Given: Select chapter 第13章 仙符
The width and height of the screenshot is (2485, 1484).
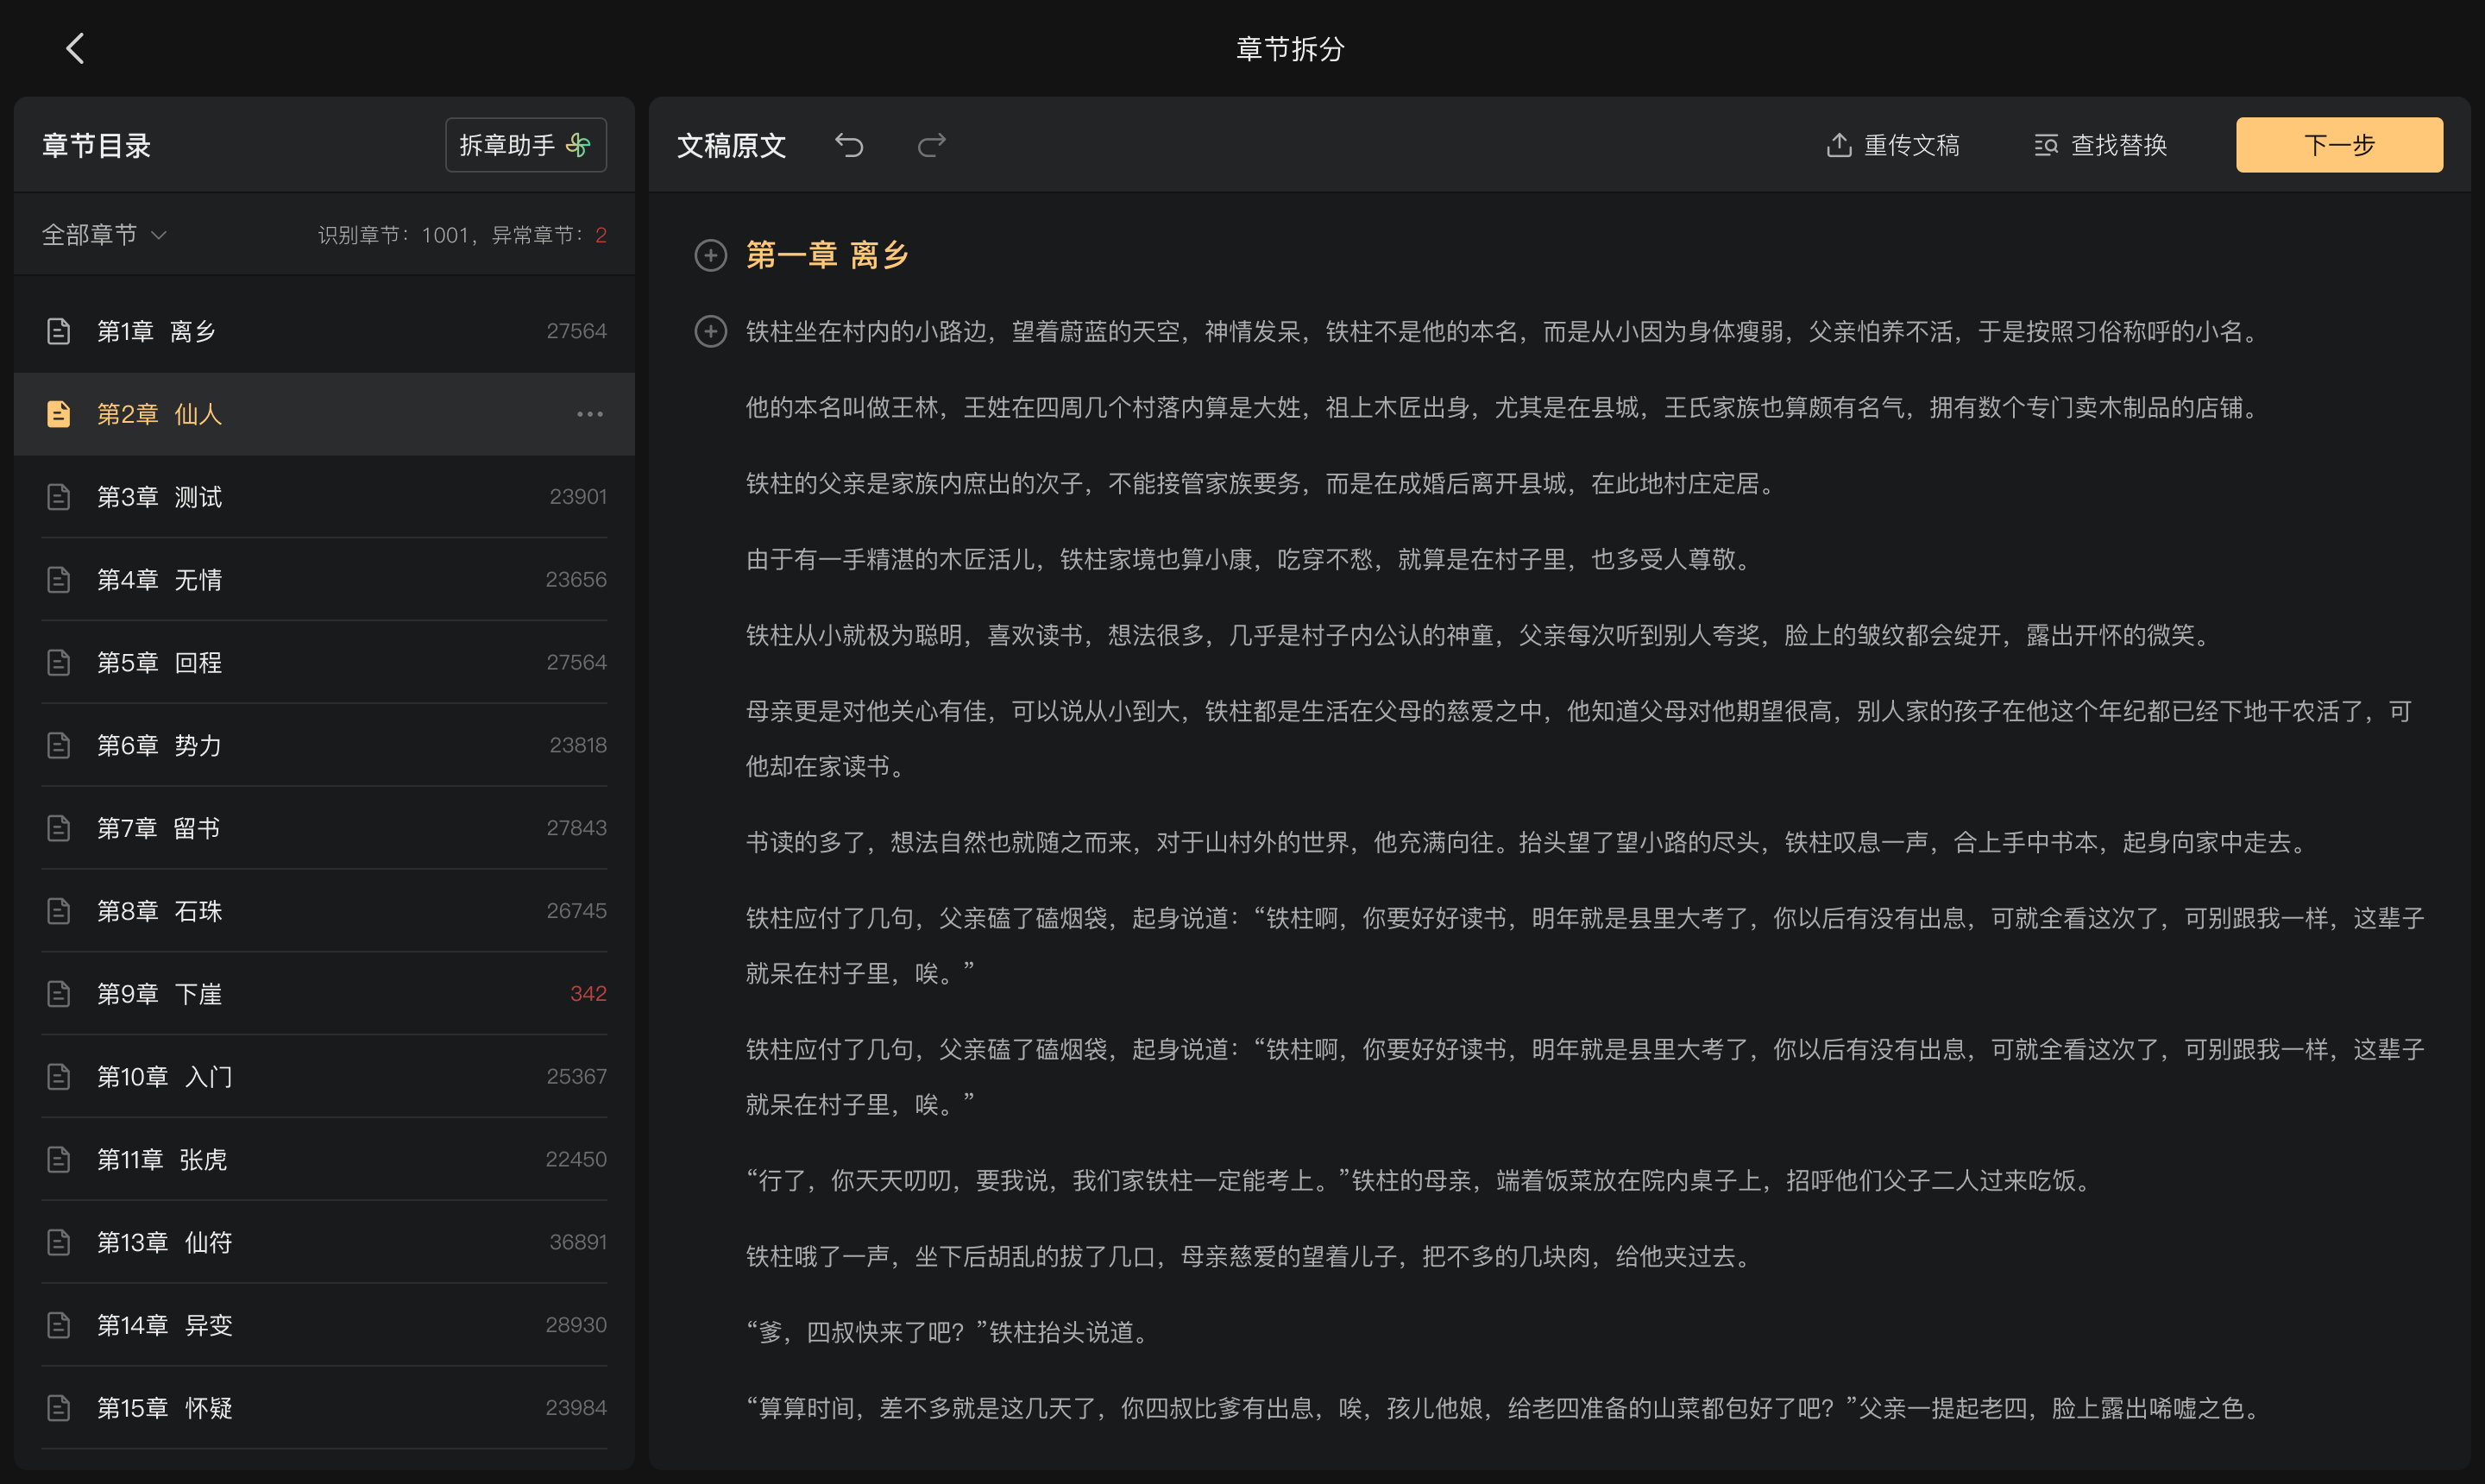Looking at the screenshot, I should coord(324,1242).
